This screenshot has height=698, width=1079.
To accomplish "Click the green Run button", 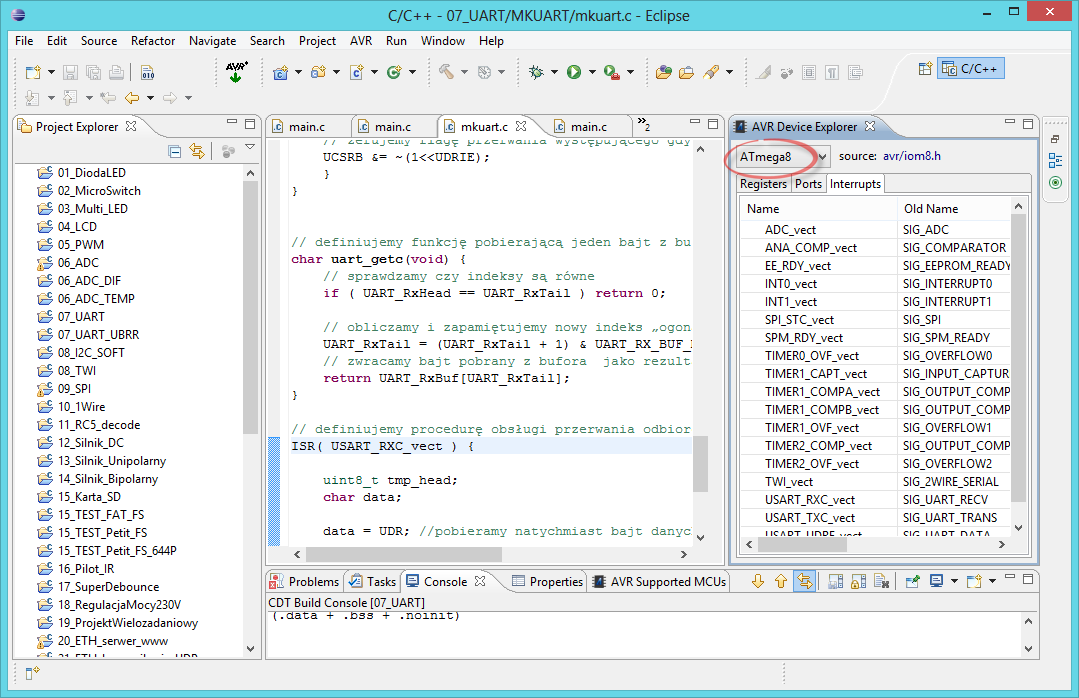I will coord(574,72).
